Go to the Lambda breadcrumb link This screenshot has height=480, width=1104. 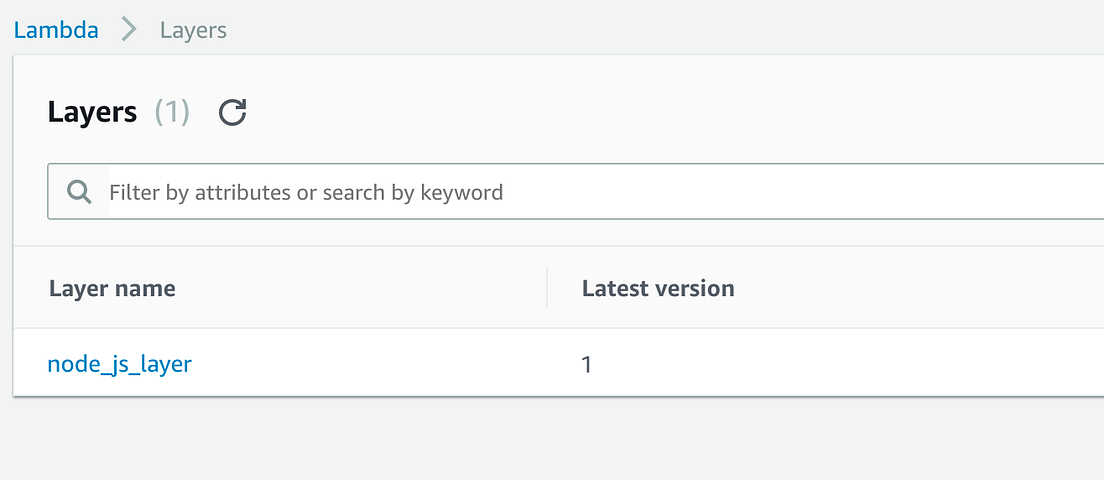pyautogui.click(x=56, y=30)
